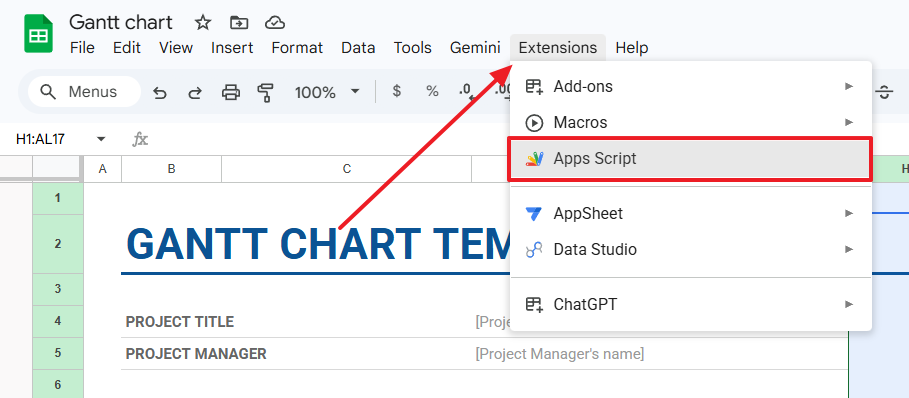The image size is (909, 398).
Task: Click the strikethrough icon in toolbar
Action: pos(884,92)
